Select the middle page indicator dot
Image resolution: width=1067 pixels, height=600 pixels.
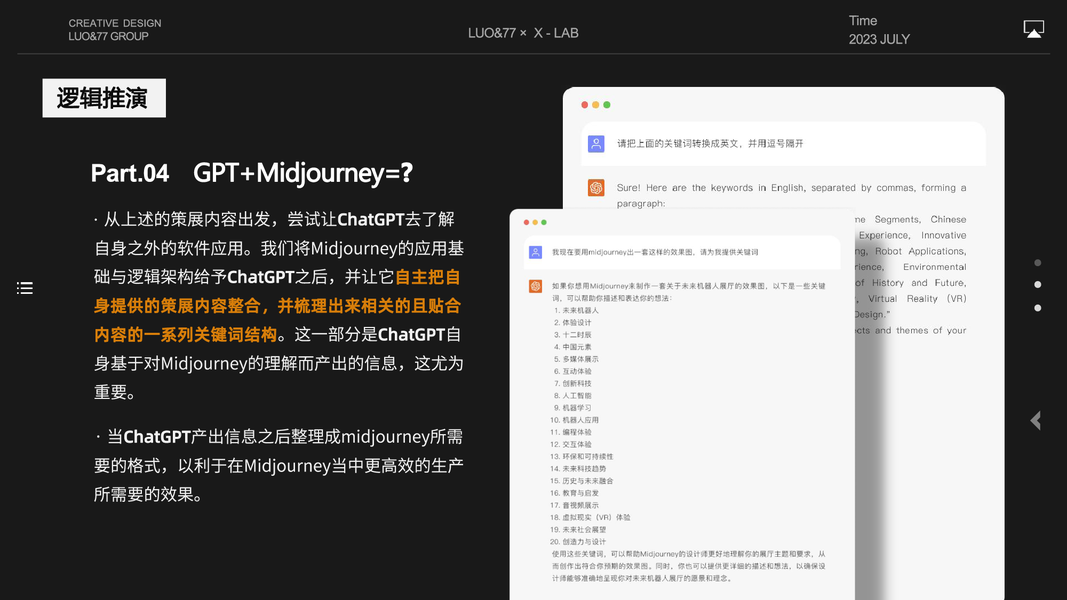pos(1037,284)
